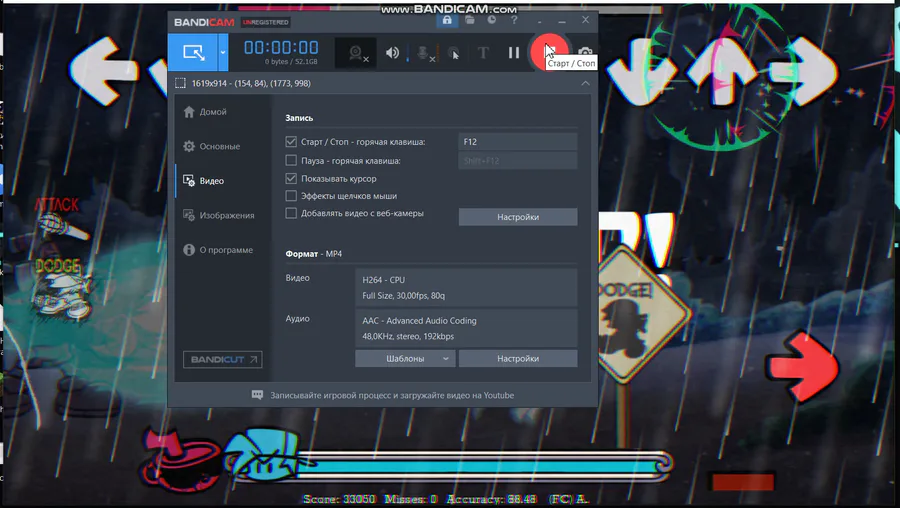900x508 pixels.
Task: Select the screen rectangle recording mode
Action: [x=193, y=53]
